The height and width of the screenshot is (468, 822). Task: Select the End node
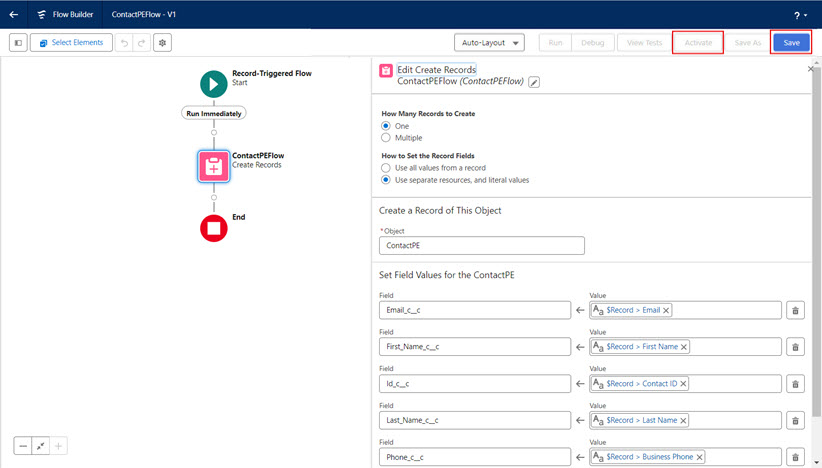(214, 228)
